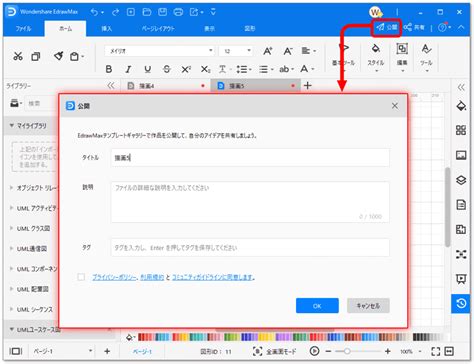Switch to the 表示 ribbon tab
474x364 pixels.
[x=210, y=29]
